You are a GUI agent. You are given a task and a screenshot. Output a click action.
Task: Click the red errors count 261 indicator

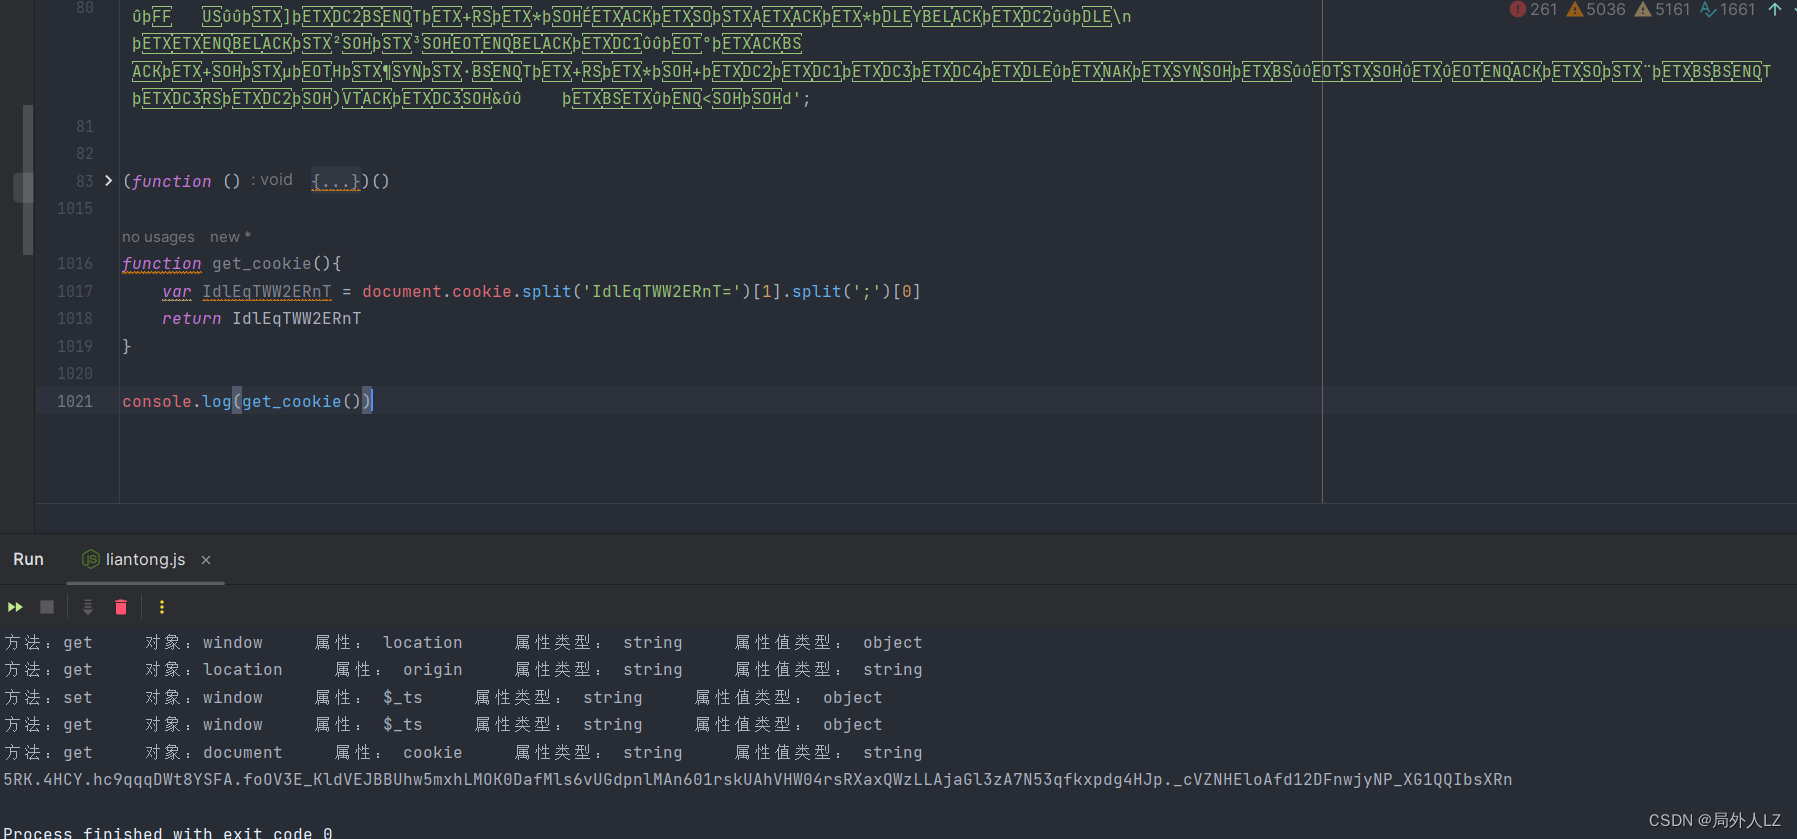(1533, 10)
